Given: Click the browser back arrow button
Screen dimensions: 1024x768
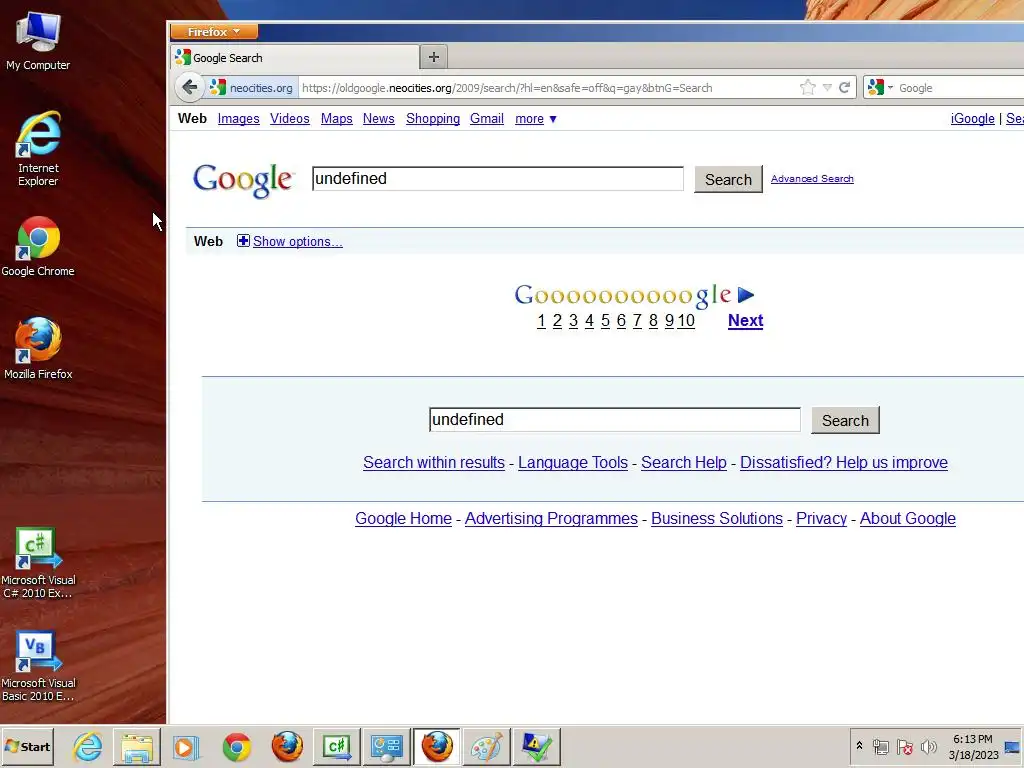Looking at the screenshot, I should click(189, 87).
